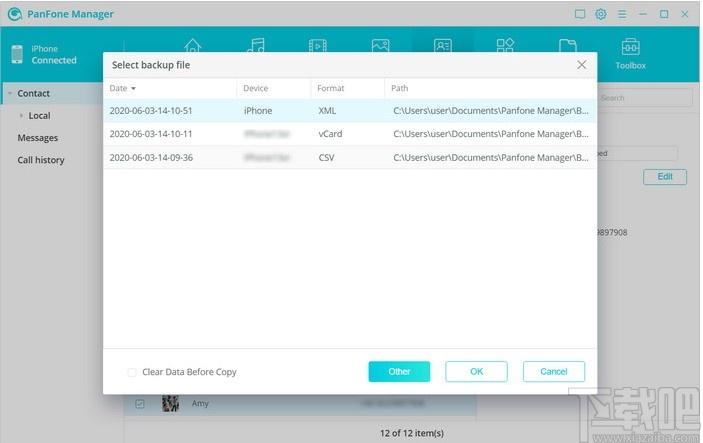This screenshot has height=443, width=703.
Task: Click the iPhone device cell
Action: pos(258,111)
